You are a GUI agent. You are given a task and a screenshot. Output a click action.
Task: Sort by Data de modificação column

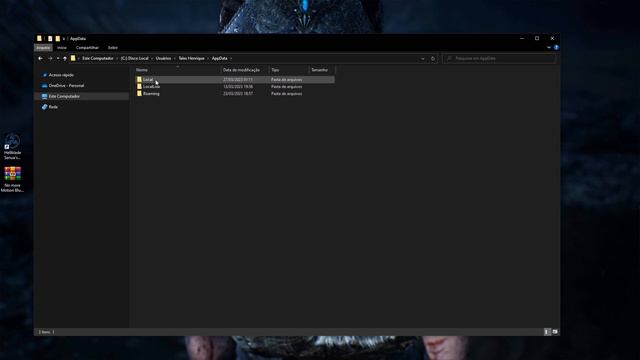pos(241,70)
